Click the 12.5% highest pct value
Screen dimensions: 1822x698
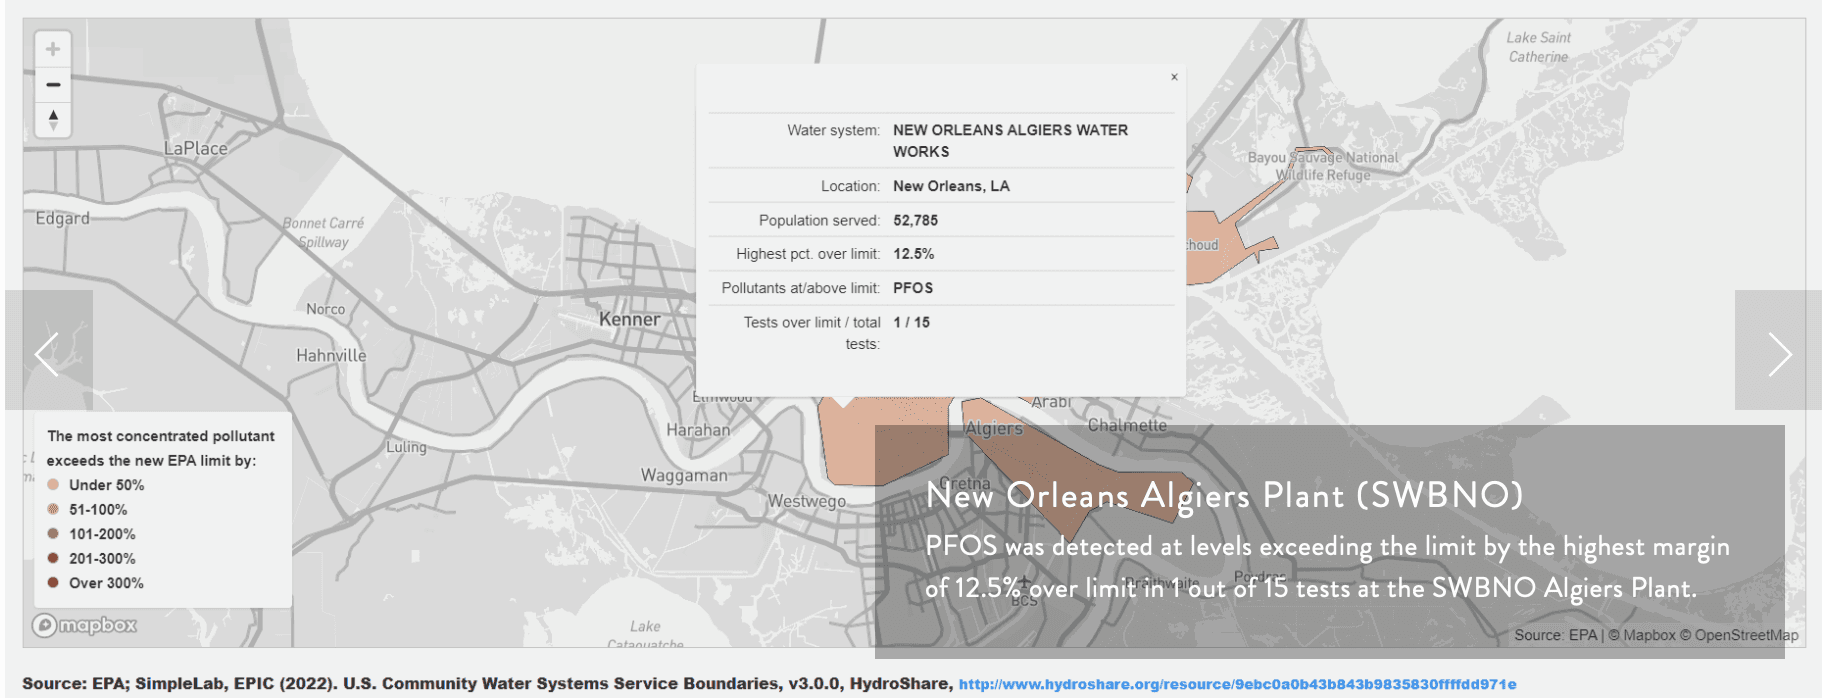(913, 254)
